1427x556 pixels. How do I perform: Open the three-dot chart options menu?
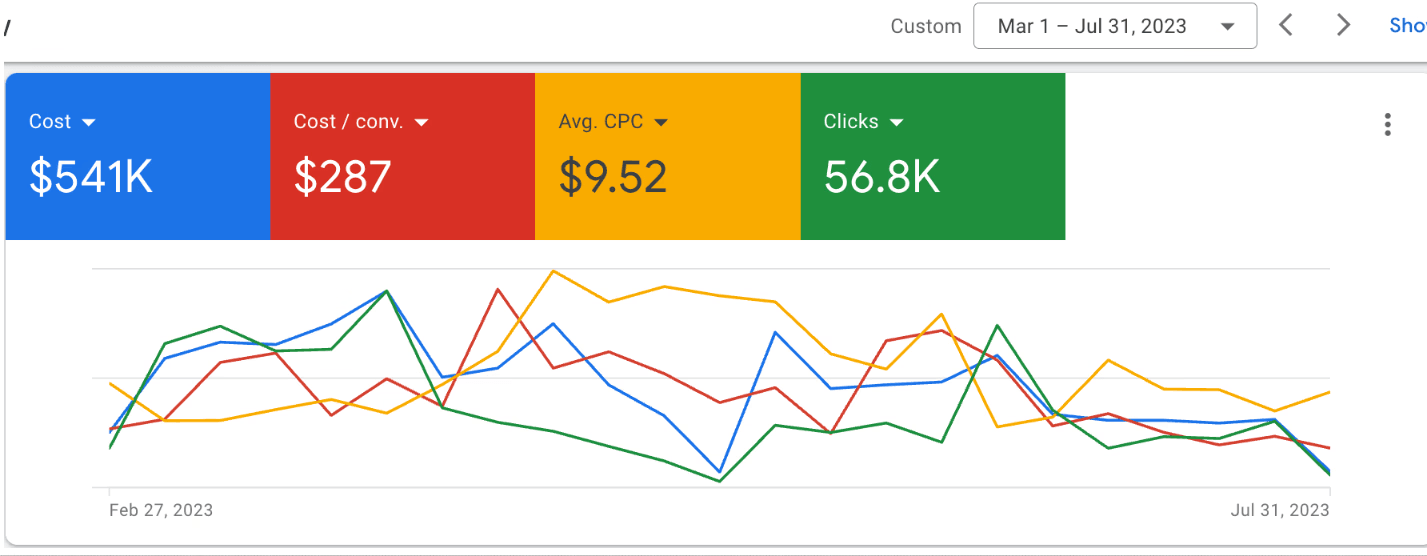click(1387, 124)
